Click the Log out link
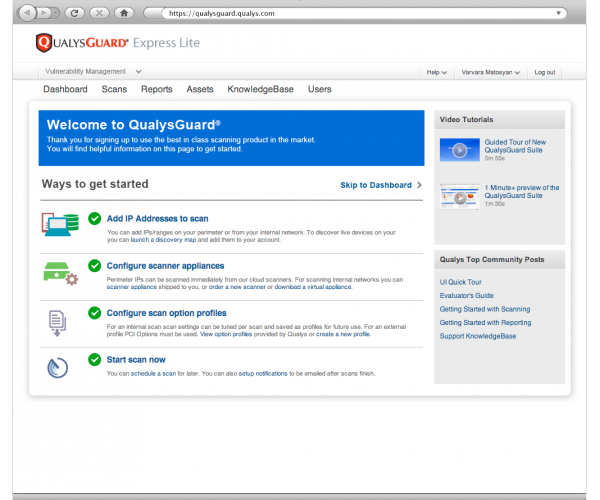 point(545,72)
